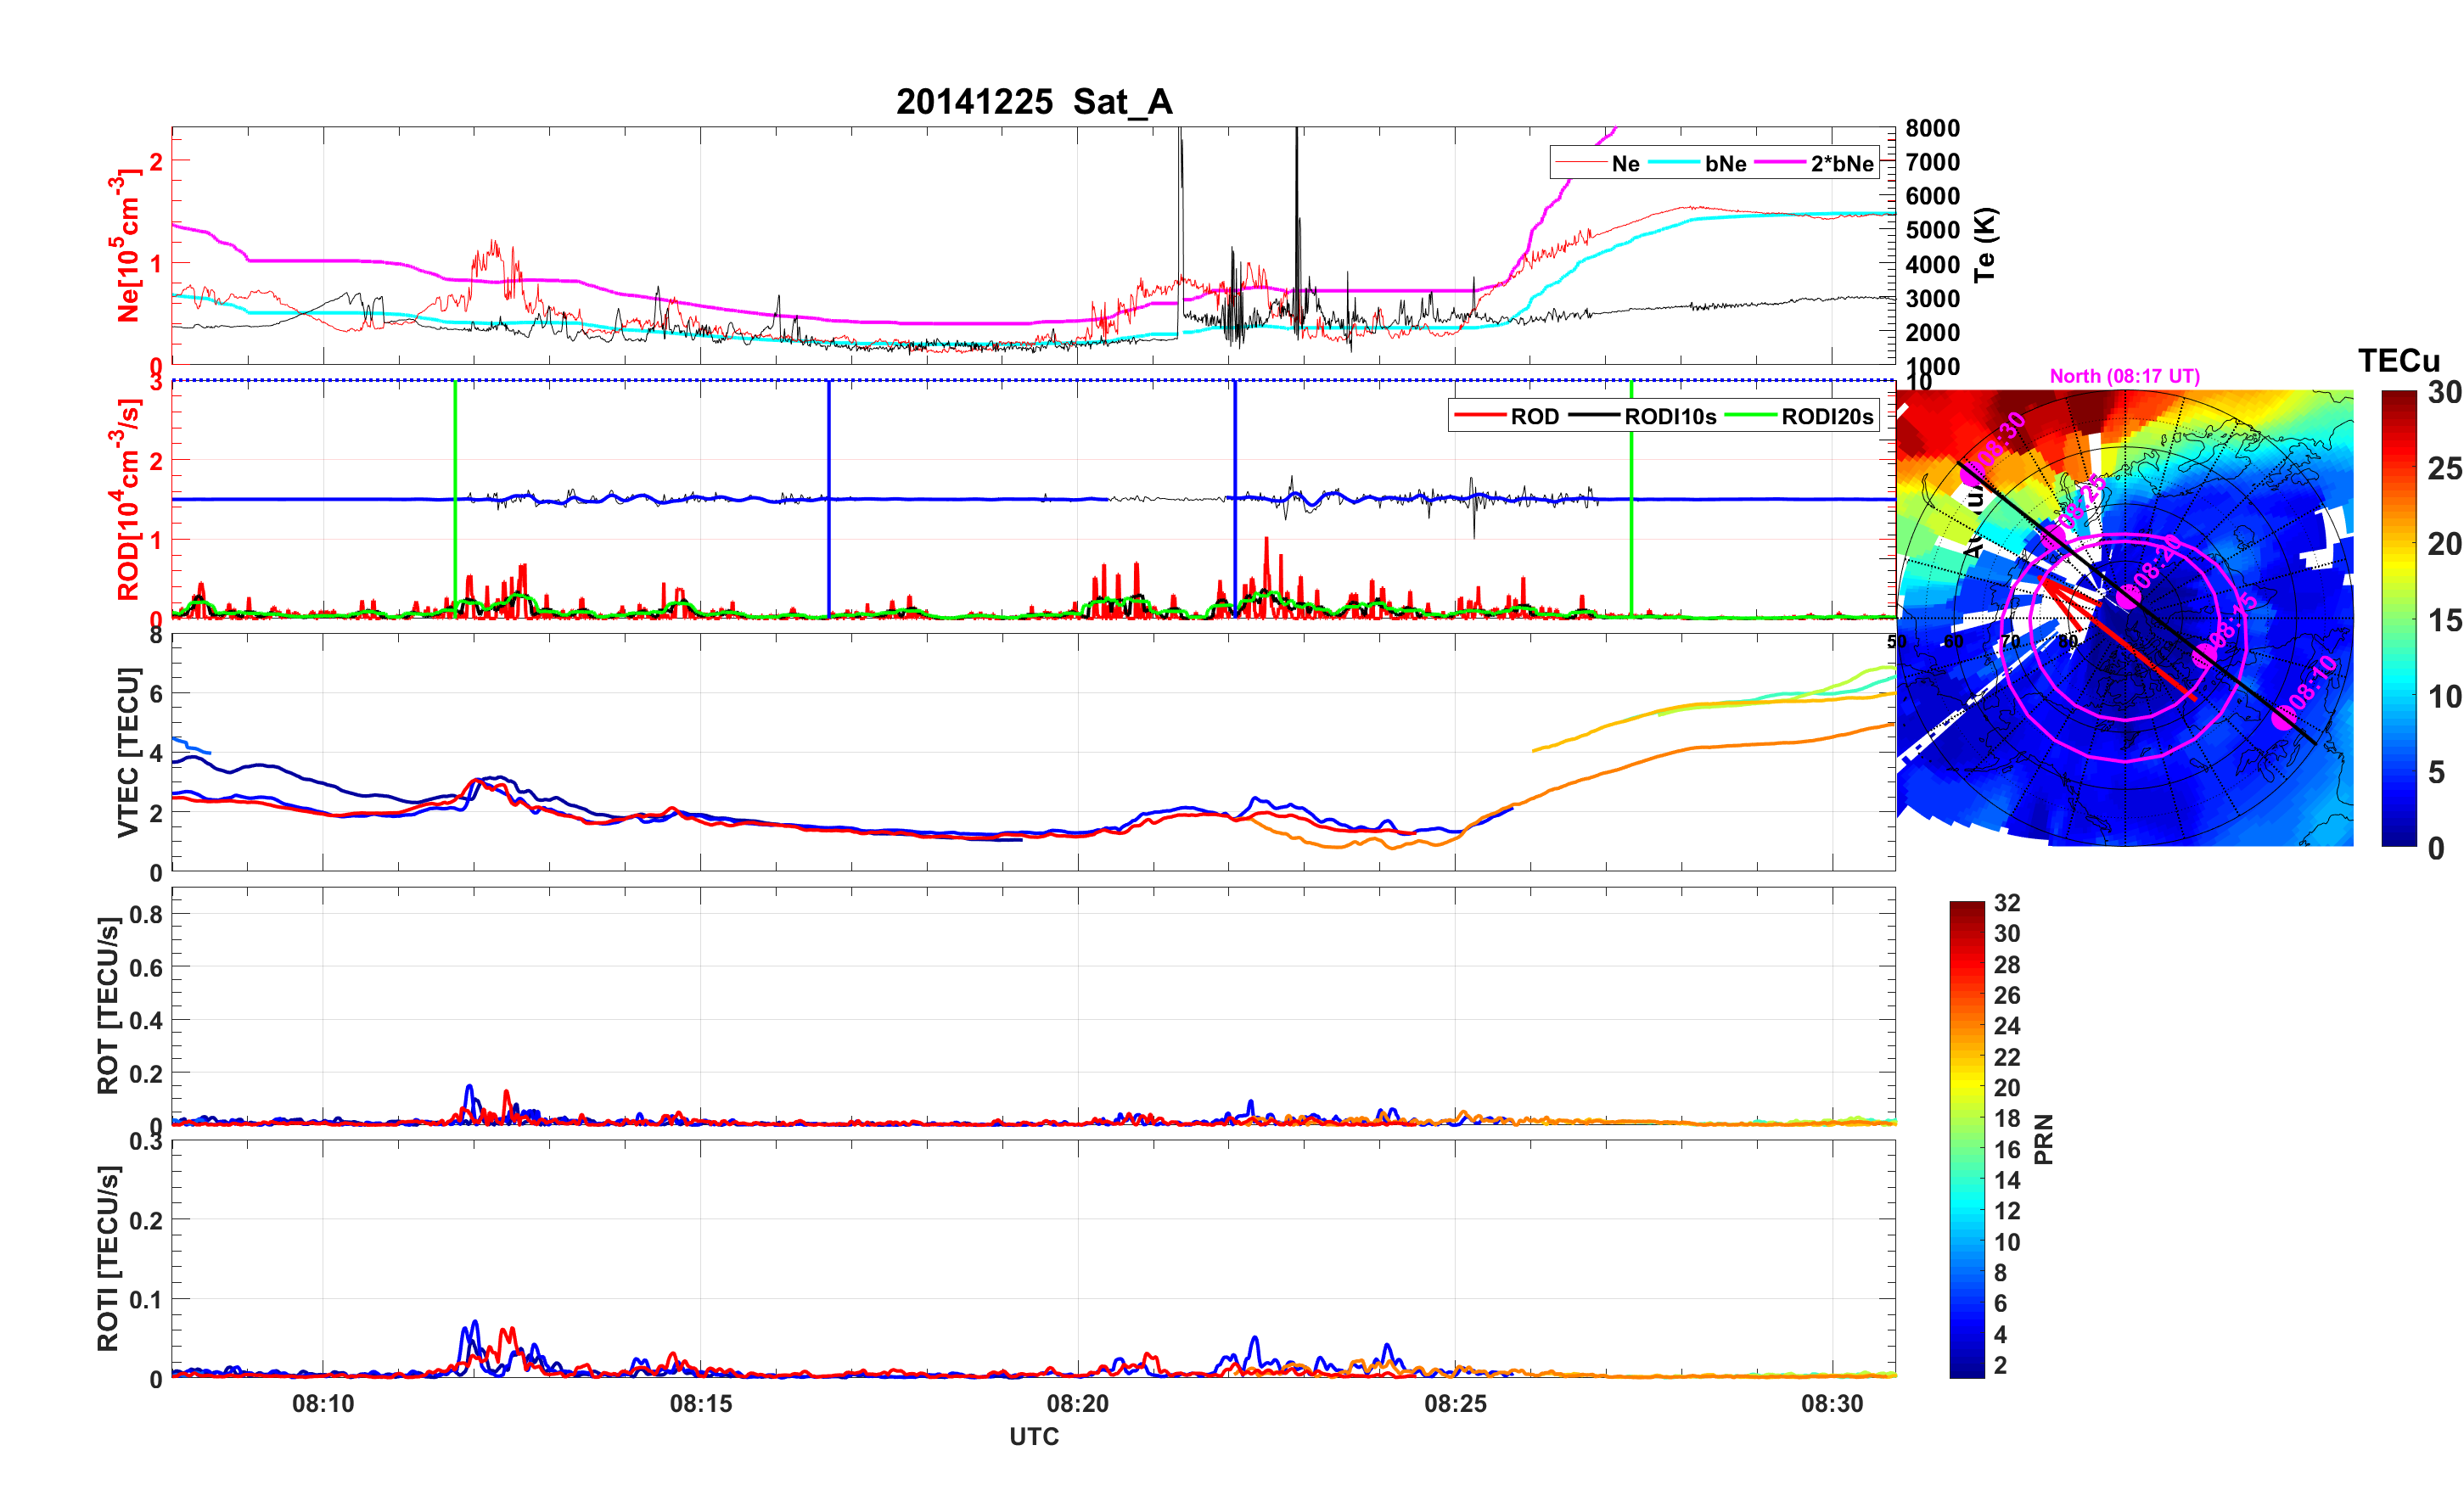Click the North (08:17 UT) map heading
This screenshot has width=2464, height=1490.
2124,376
